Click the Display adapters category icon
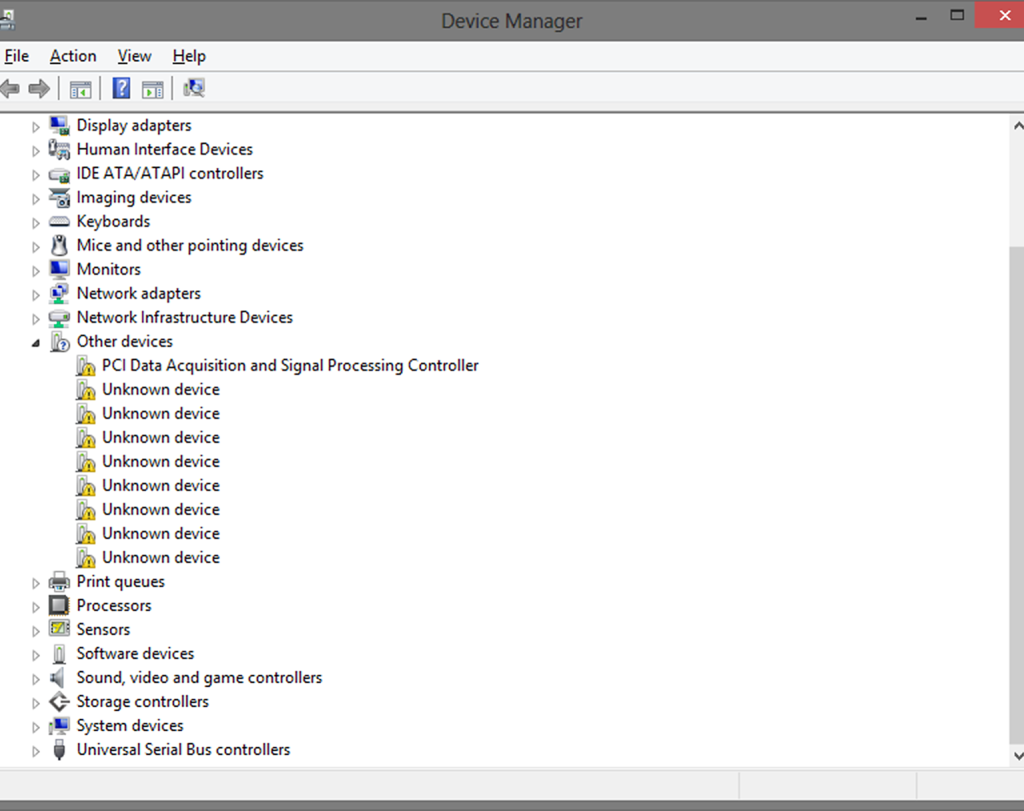The height and width of the screenshot is (811, 1024). tap(59, 125)
